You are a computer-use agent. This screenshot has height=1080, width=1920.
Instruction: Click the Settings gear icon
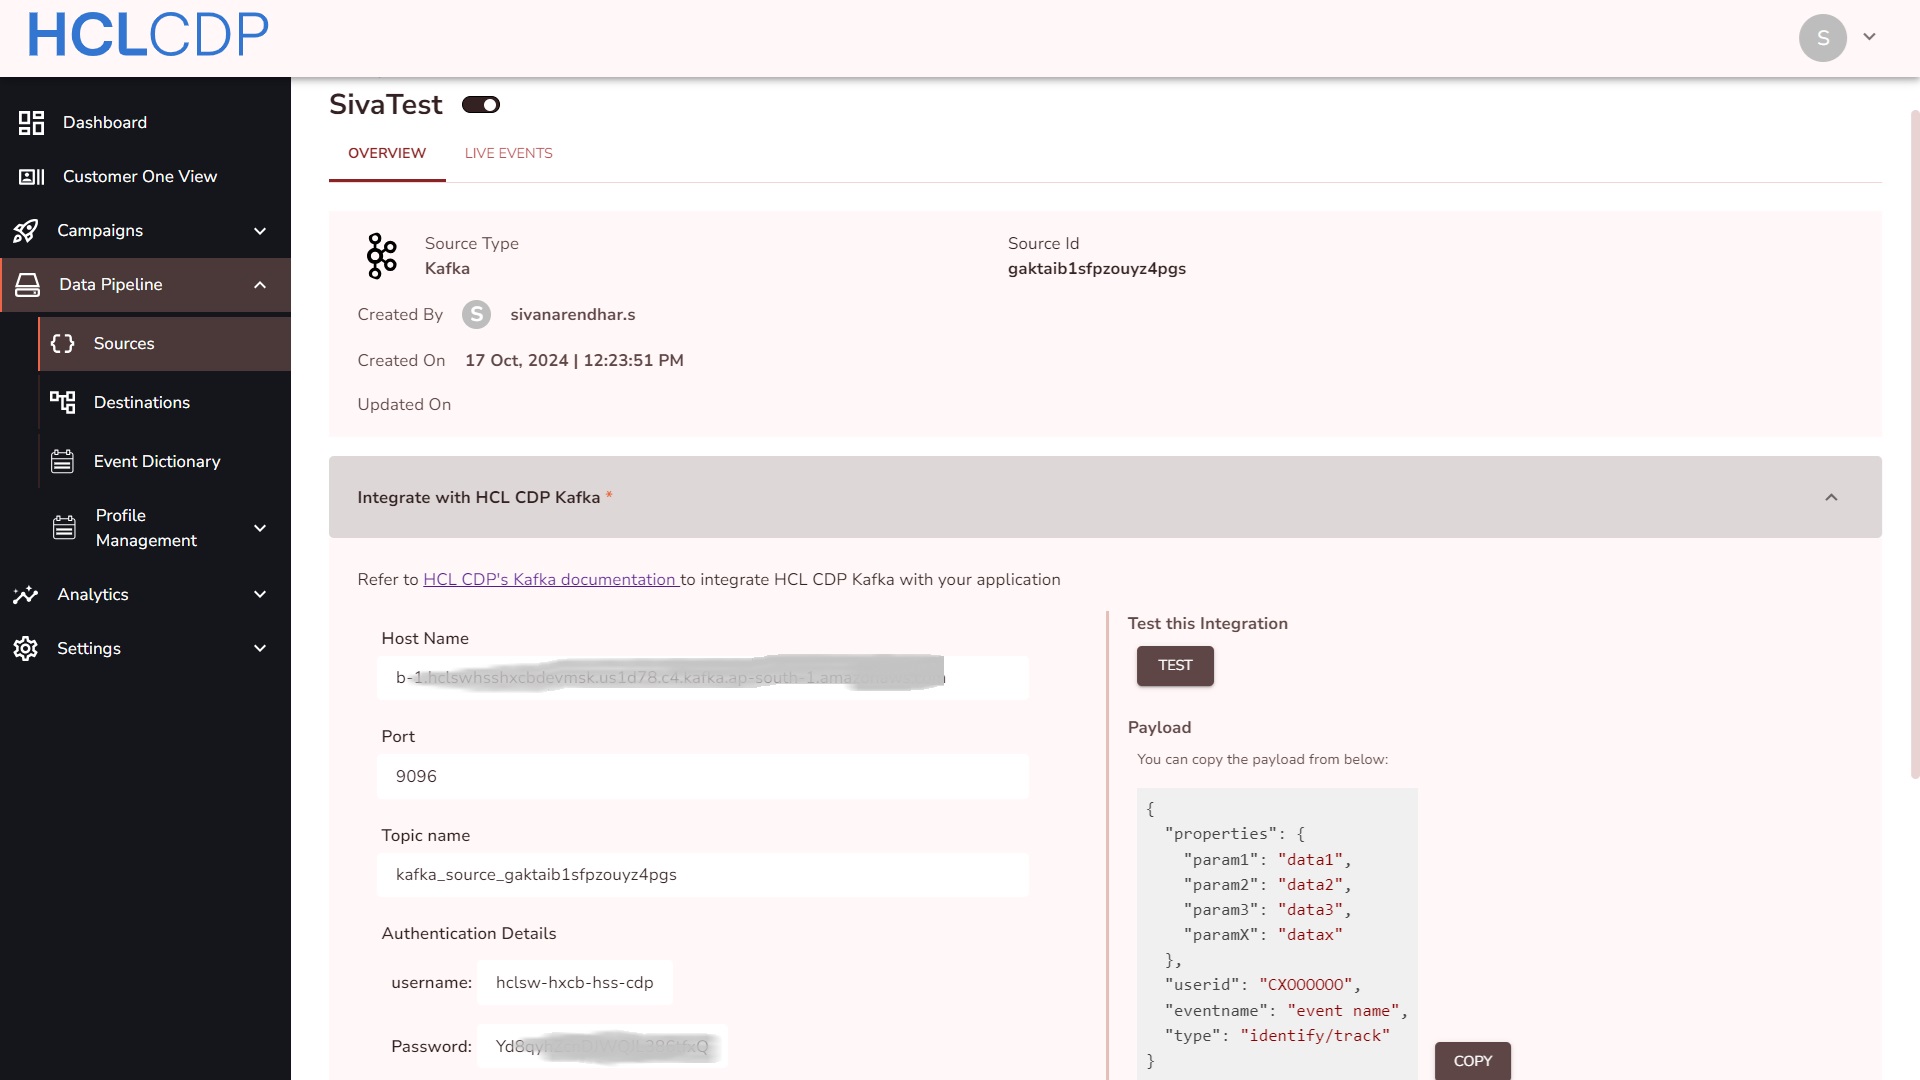(26, 649)
